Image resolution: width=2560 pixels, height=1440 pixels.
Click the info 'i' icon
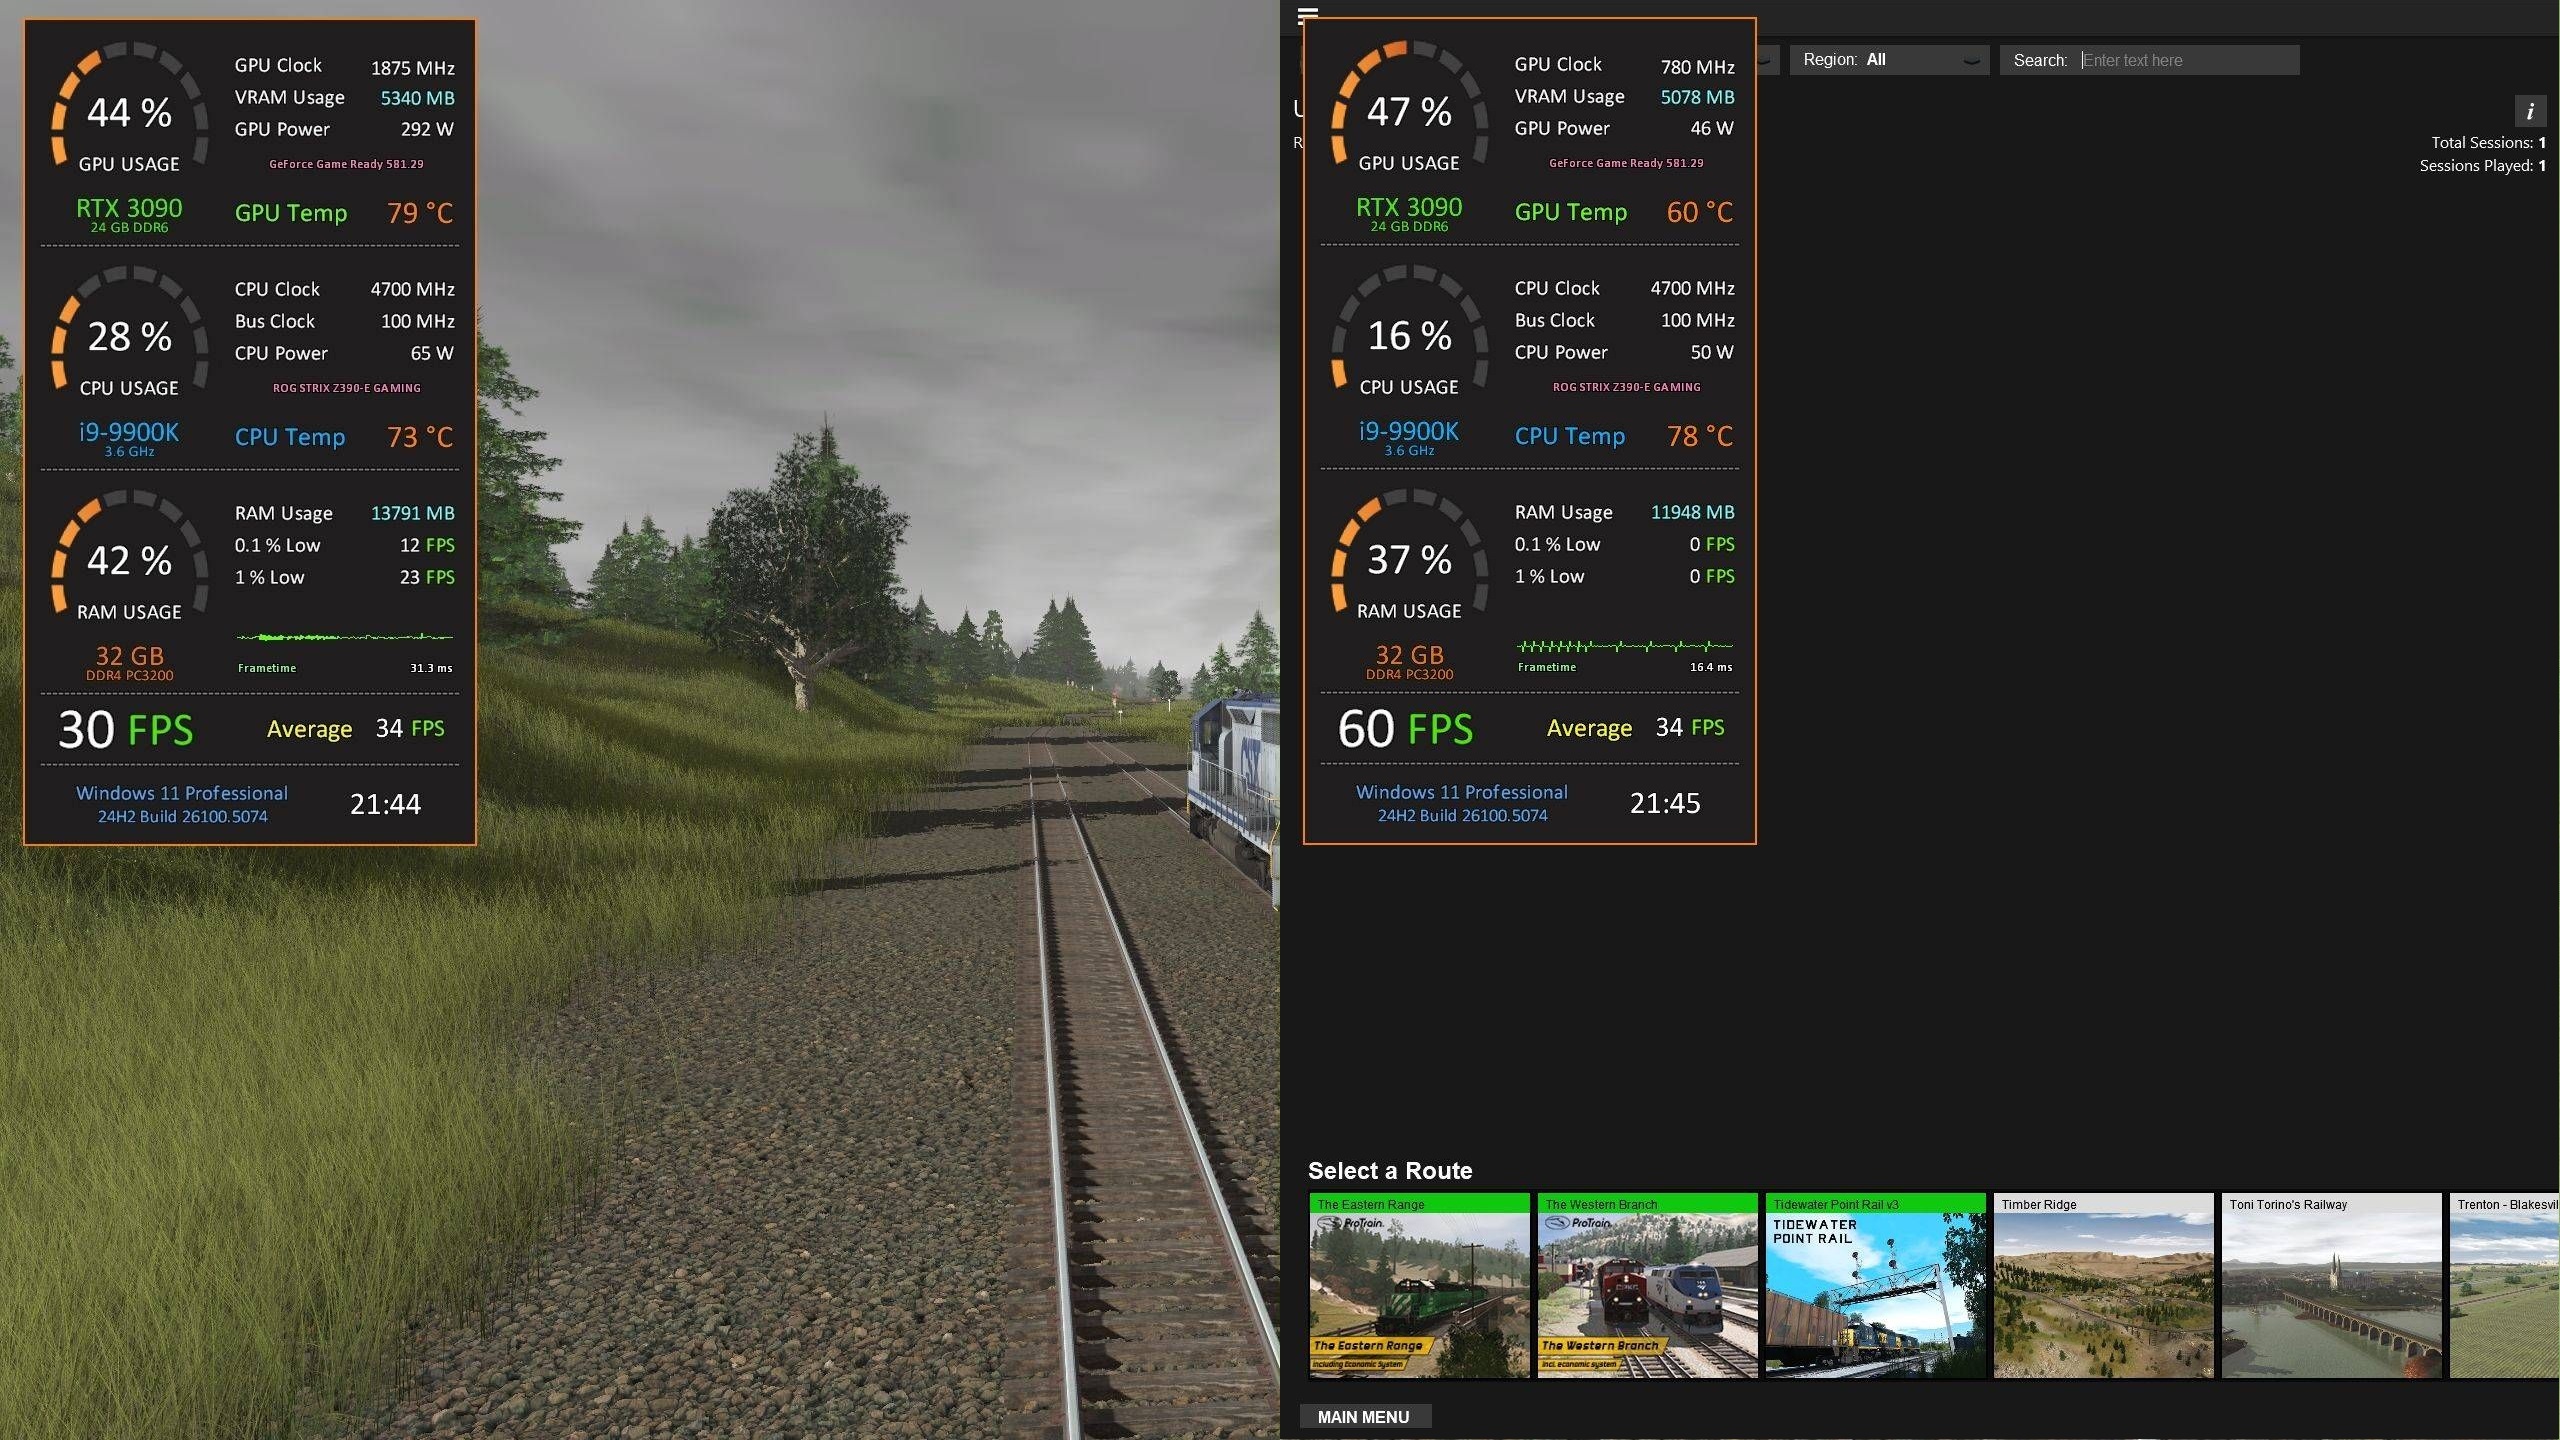tap(2530, 111)
